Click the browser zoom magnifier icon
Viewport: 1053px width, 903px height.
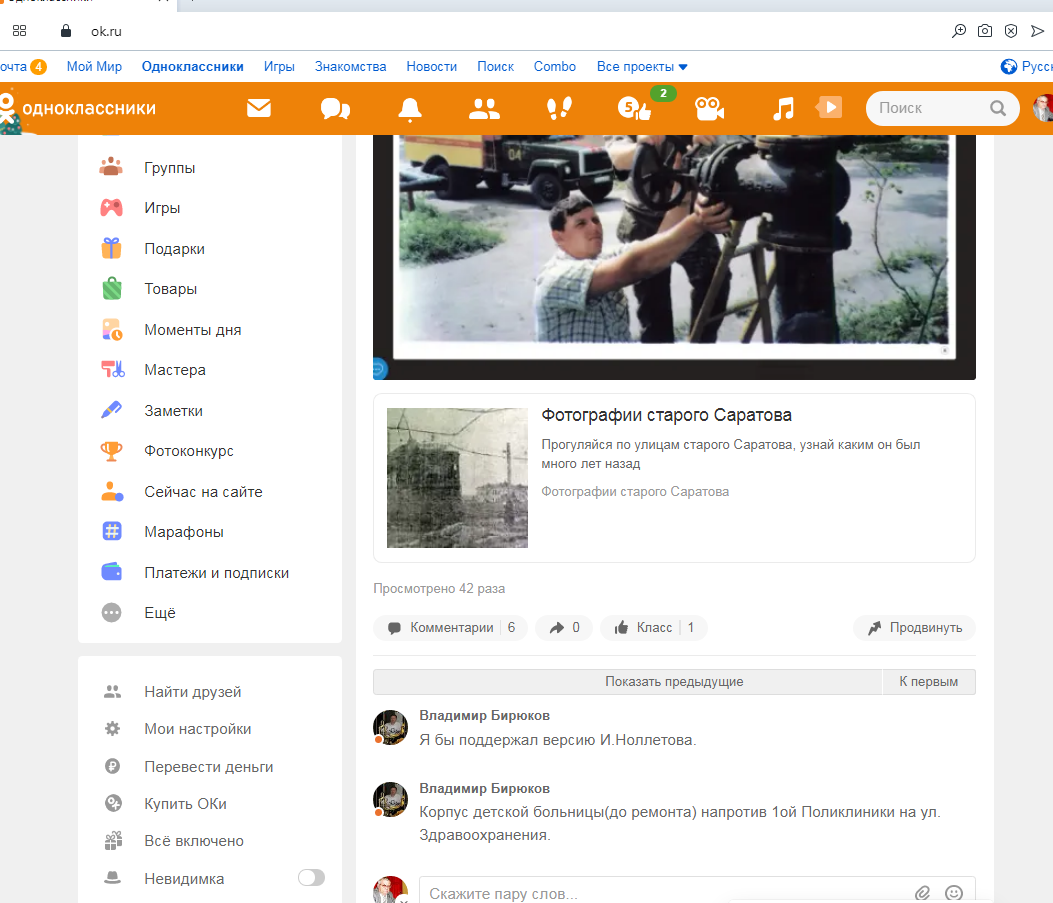click(x=959, y=31)
